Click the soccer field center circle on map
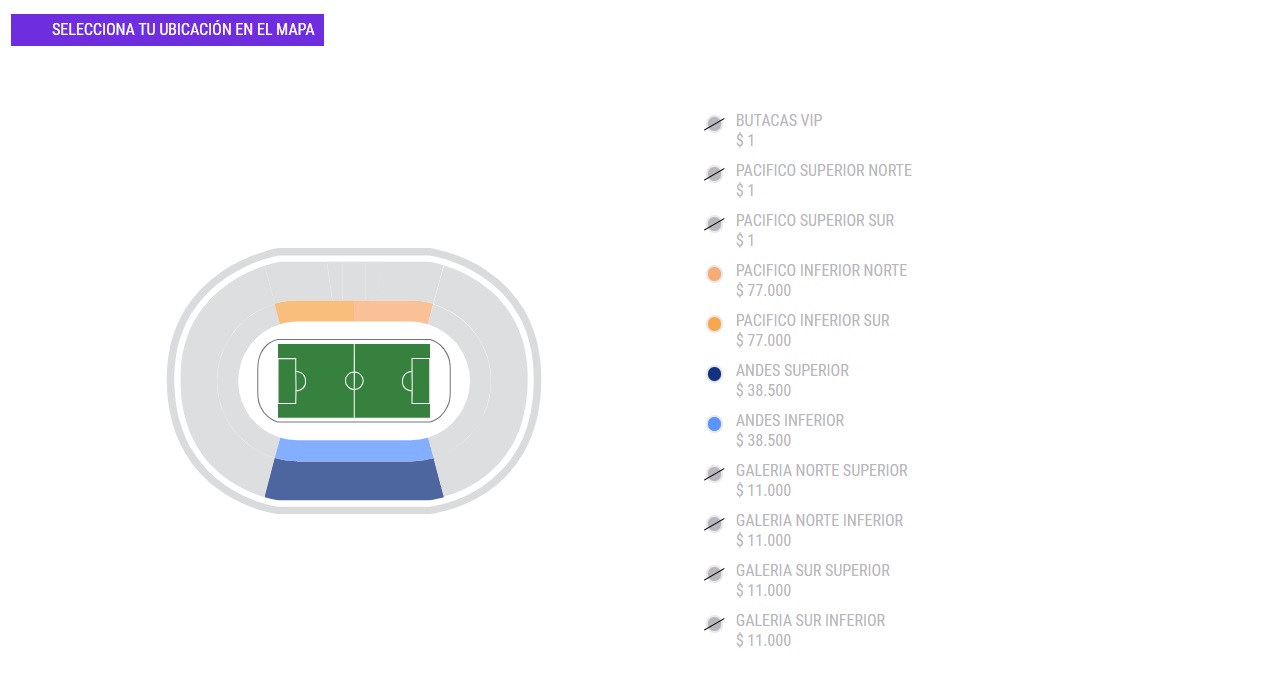The image size is (1264, 686). pos(354,381)
